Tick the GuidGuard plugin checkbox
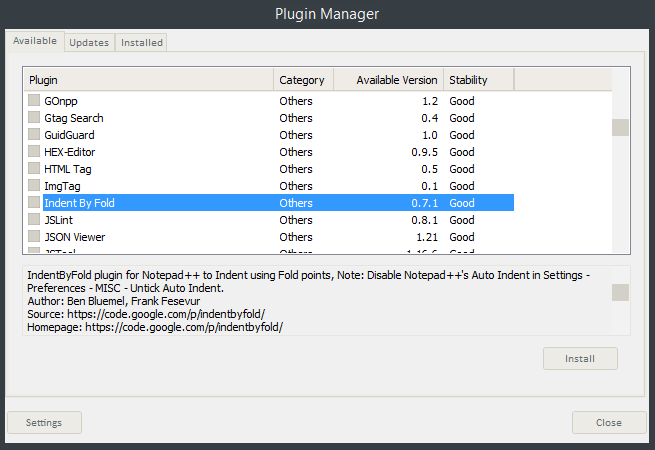Viewport: 655px width, 450px height. [x=34, y=135]
